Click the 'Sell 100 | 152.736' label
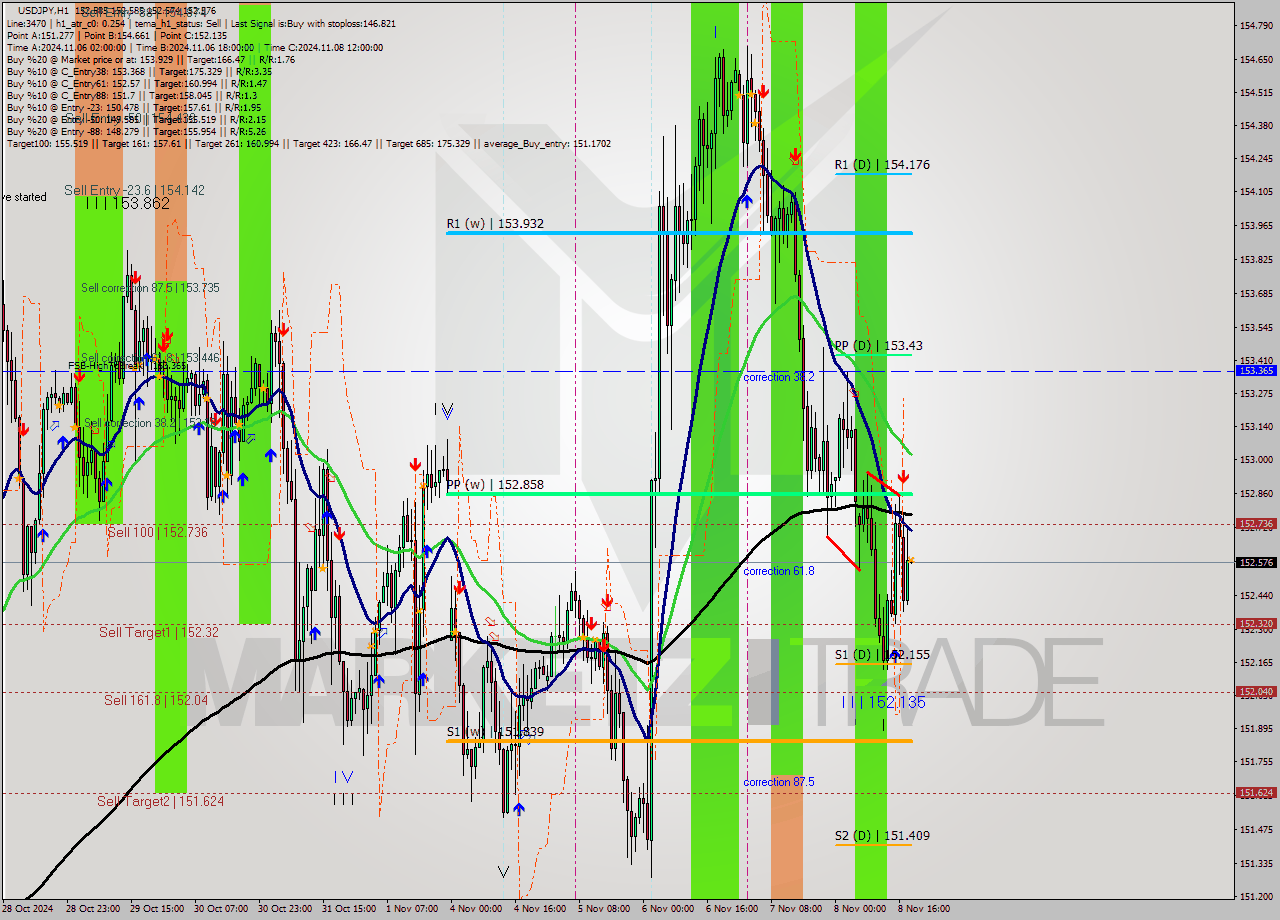Viewport: 1280px width, 920px height. 157,532
